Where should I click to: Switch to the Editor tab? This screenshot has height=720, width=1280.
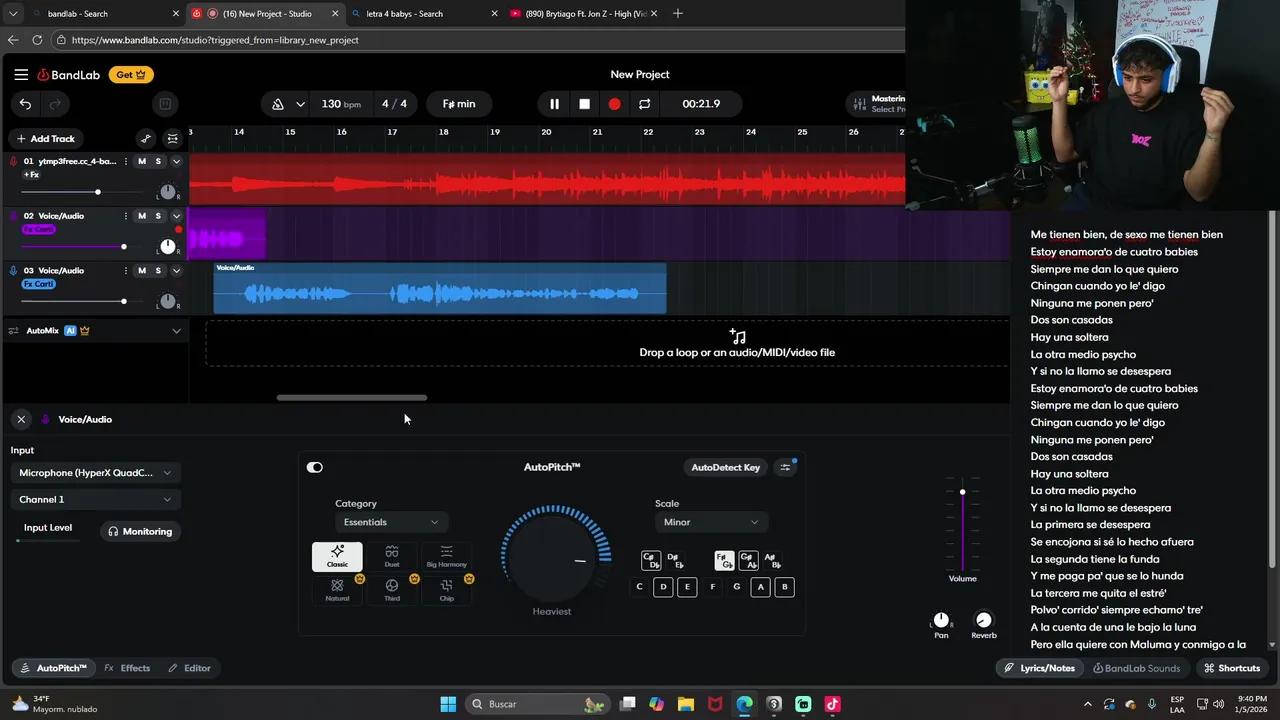pos(189,668)
